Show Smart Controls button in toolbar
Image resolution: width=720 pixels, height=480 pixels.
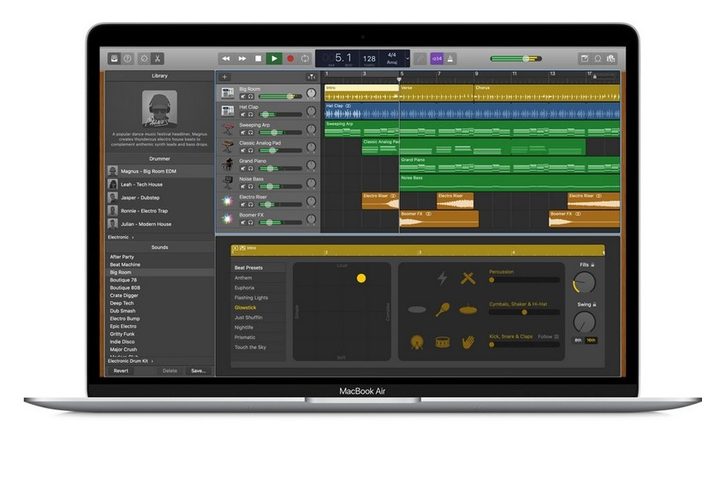[x=144, y=58]
